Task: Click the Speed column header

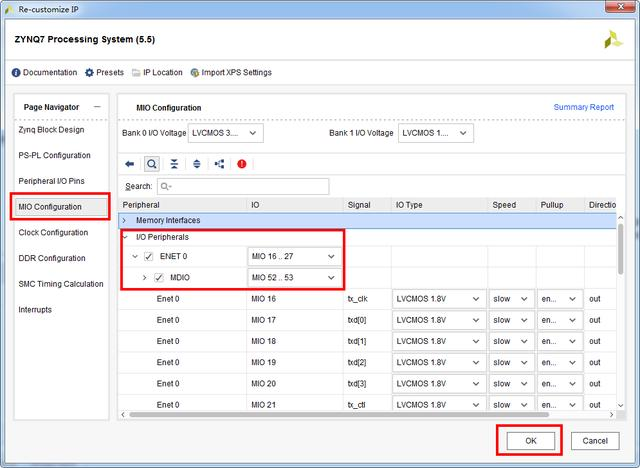Action: pyautogui.click(x=512, y=205)
